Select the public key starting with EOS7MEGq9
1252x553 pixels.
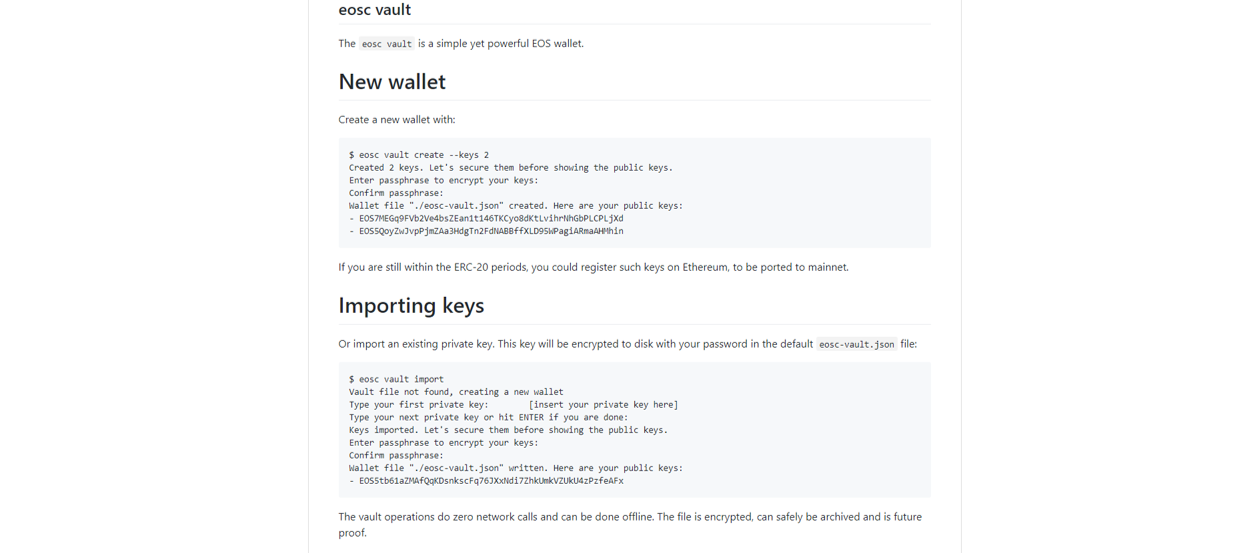tap(491, 218)
